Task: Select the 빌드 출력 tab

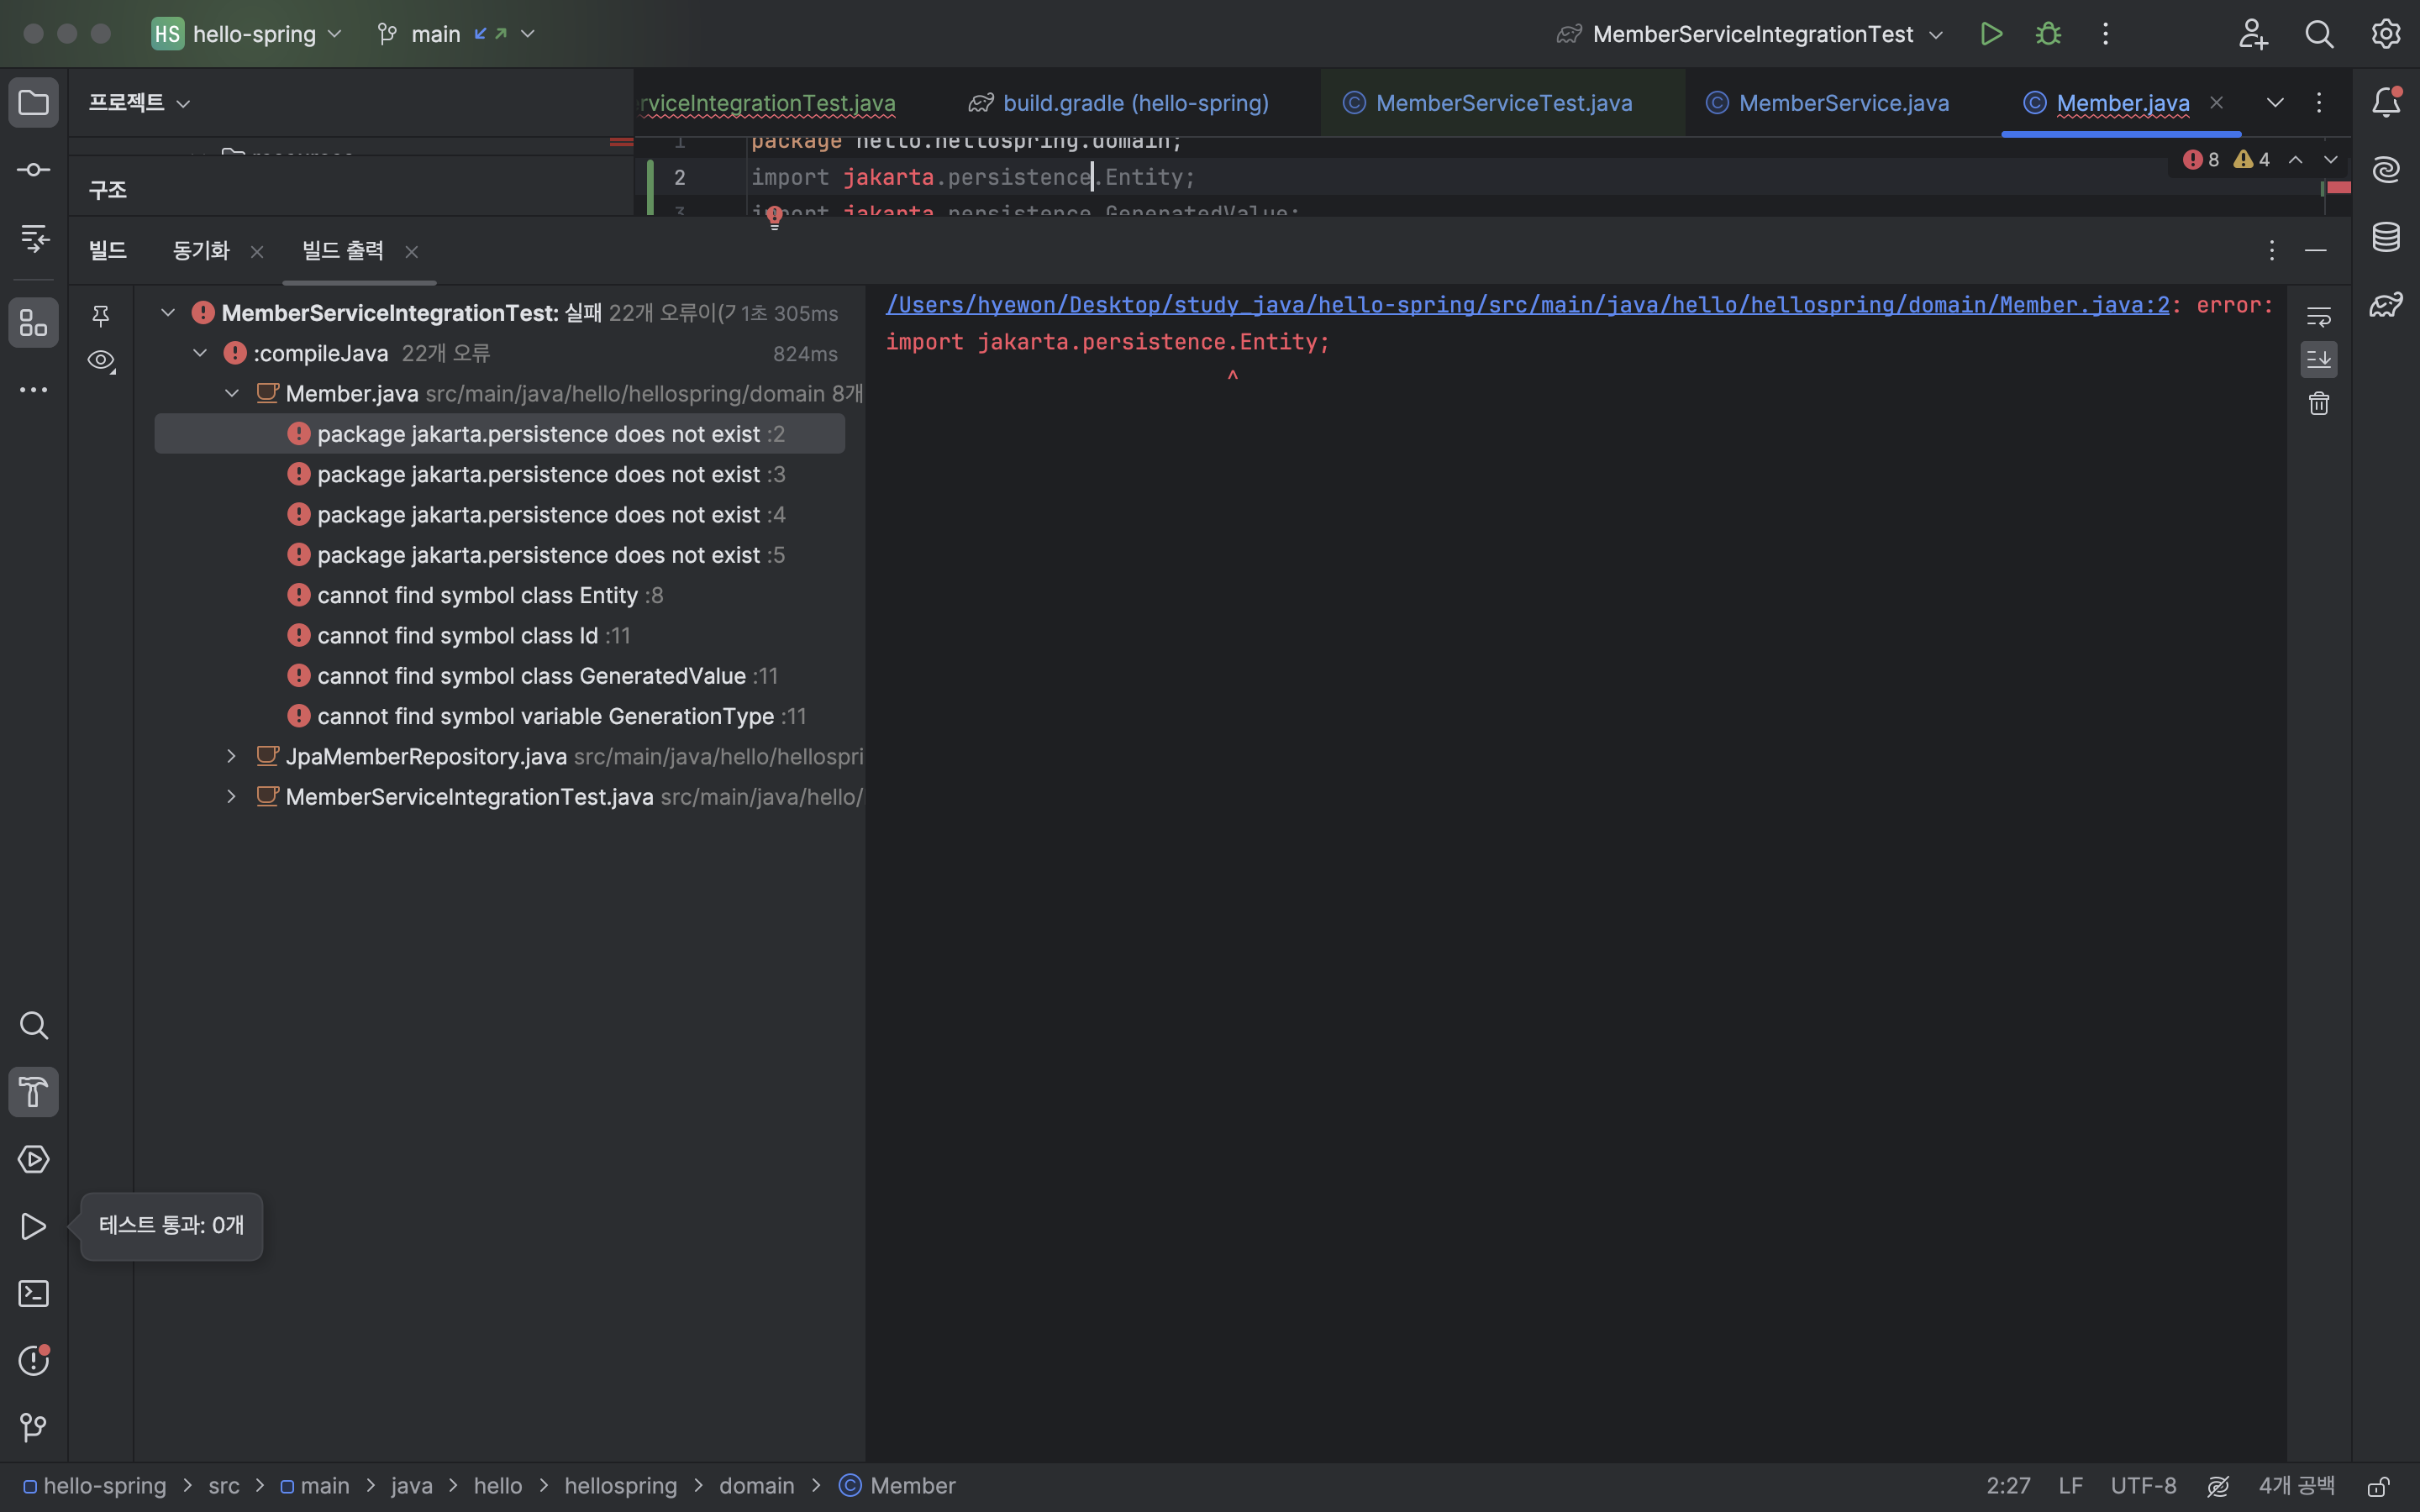Action: 343,250
